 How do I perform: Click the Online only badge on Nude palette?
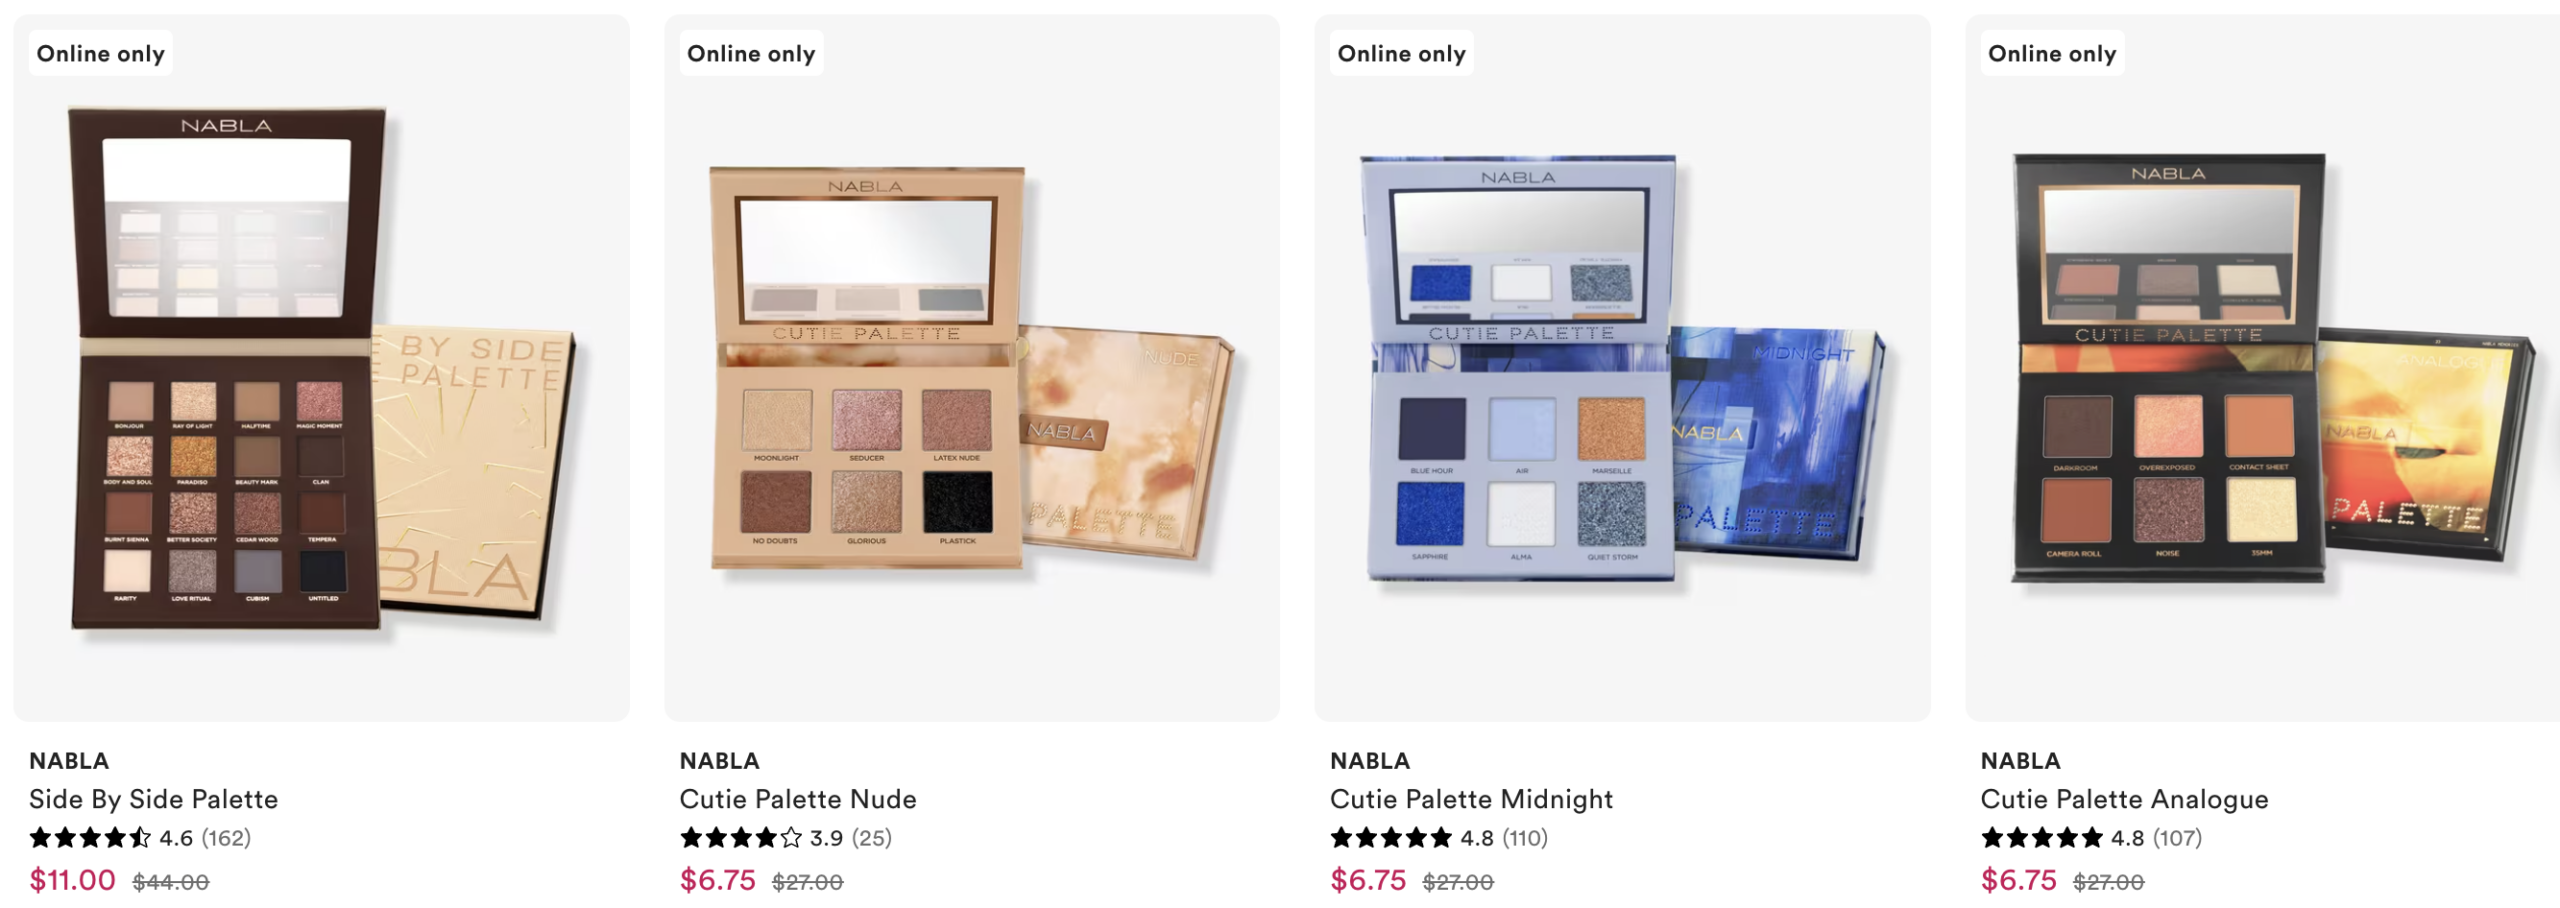pos(751,54)
